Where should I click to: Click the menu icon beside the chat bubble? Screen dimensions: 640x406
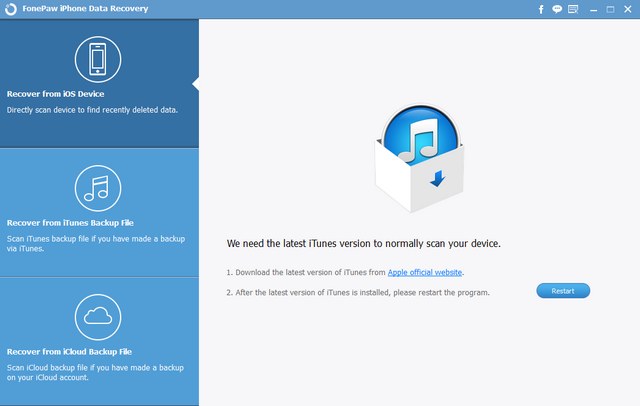572,9
